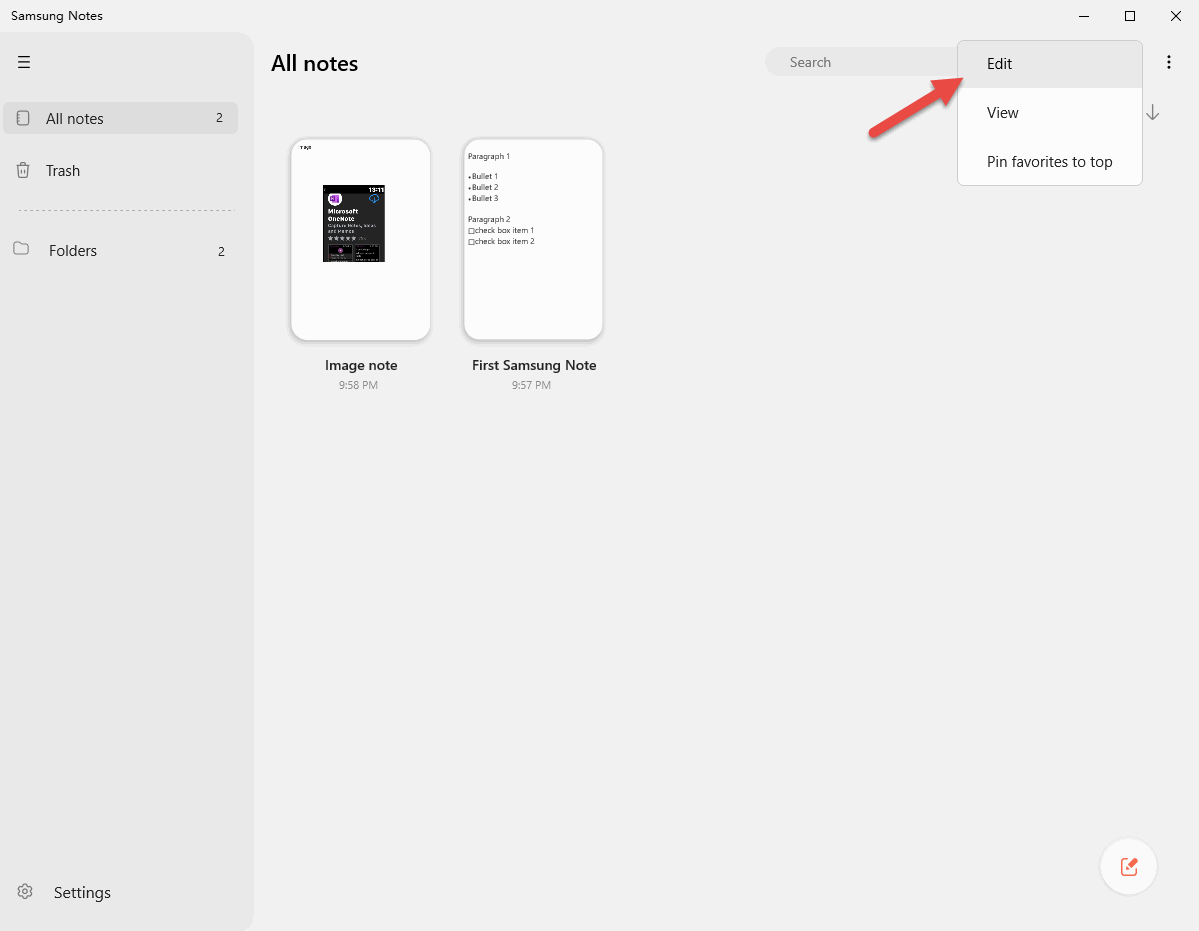1199x931 pixels.
Task: Open the Folders section
Action: 121,251
